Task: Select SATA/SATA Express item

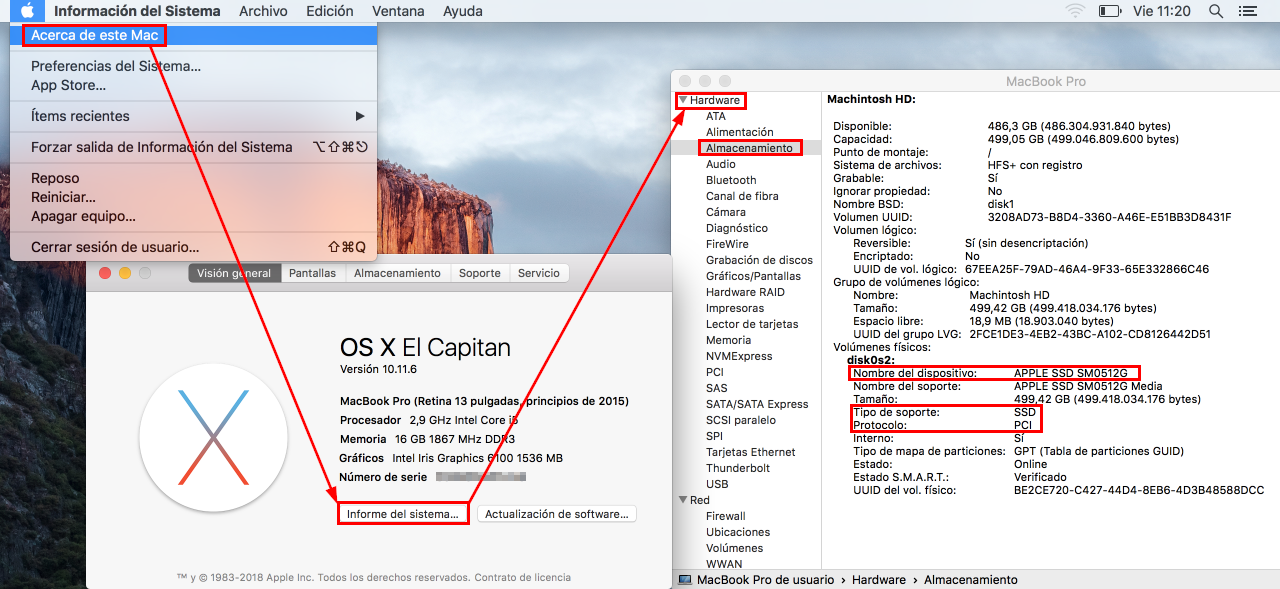Action: [757, 404]
